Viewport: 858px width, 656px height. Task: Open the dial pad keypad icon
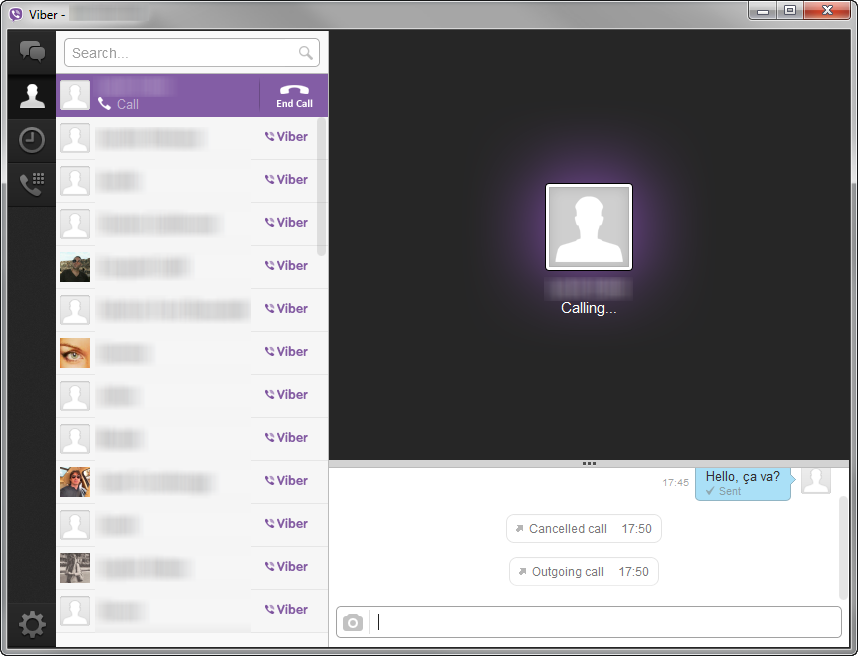(32, 184)
